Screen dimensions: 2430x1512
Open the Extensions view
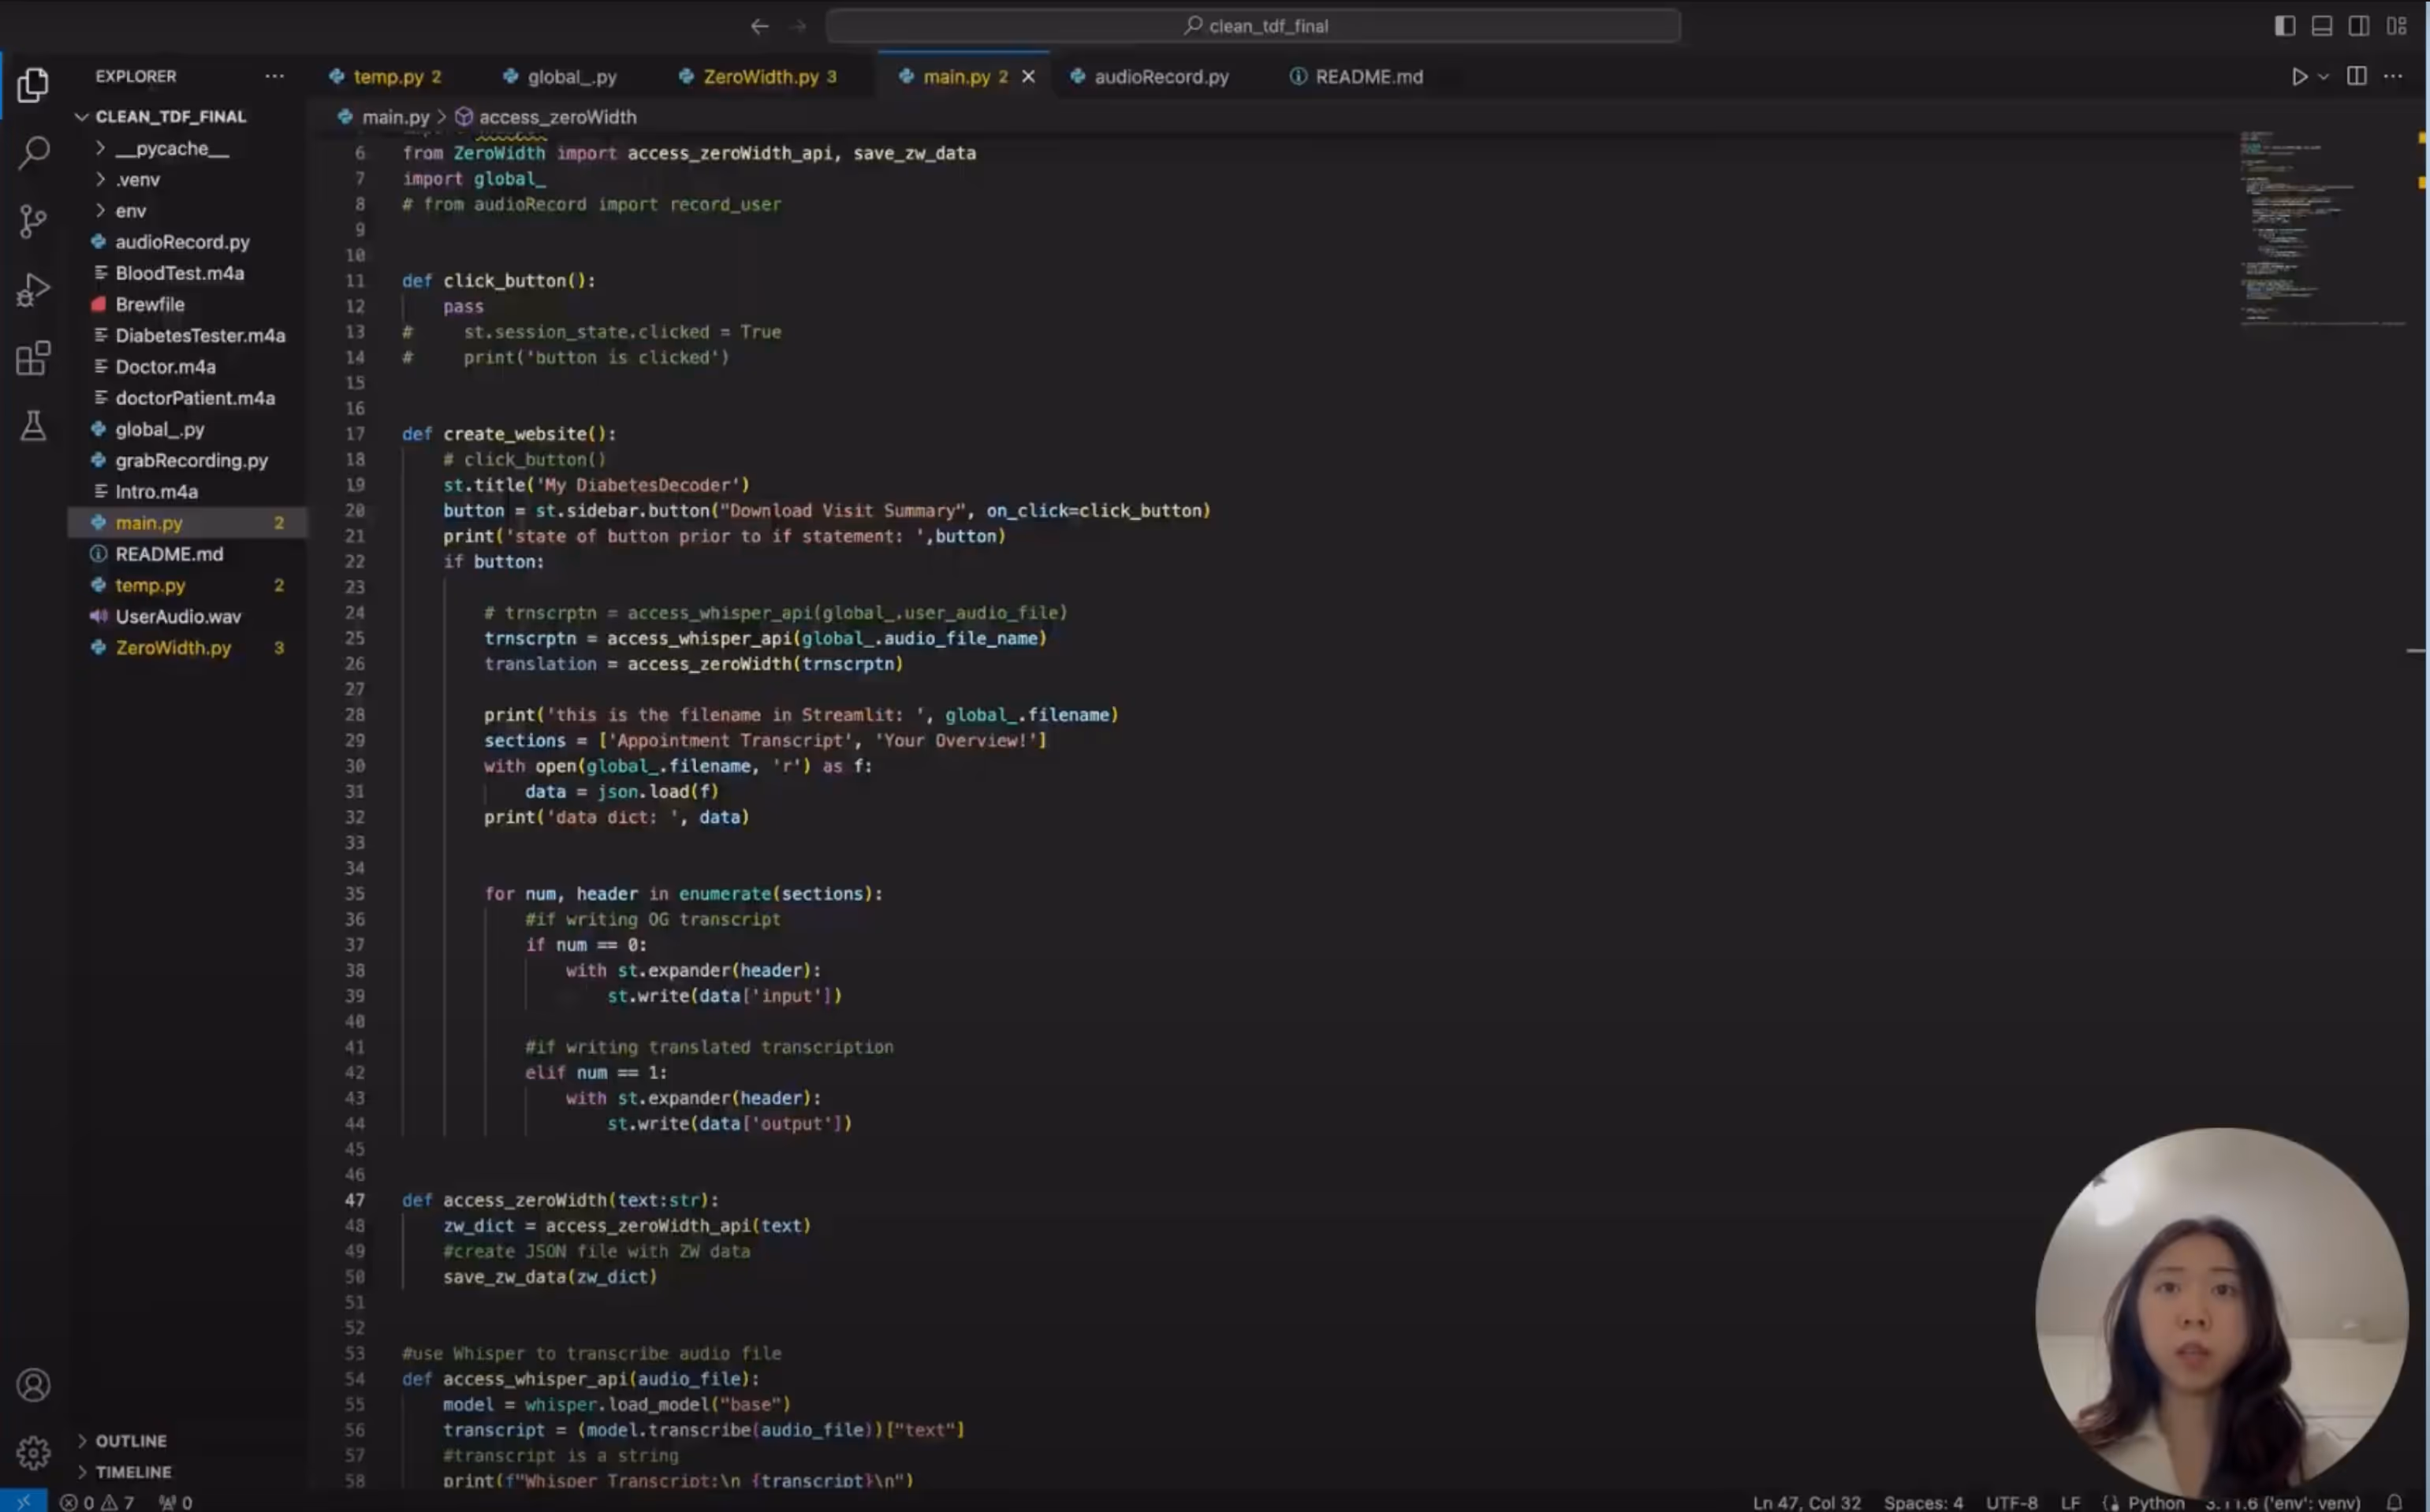(33, 358)
